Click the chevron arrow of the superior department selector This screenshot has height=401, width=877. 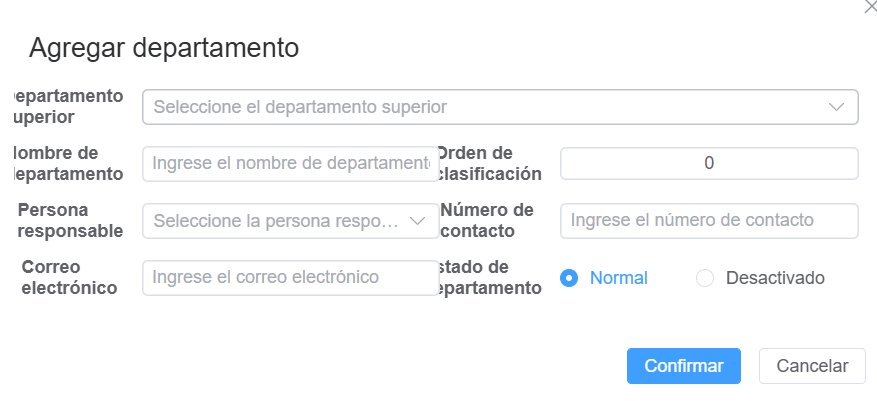tap(837, 107)
